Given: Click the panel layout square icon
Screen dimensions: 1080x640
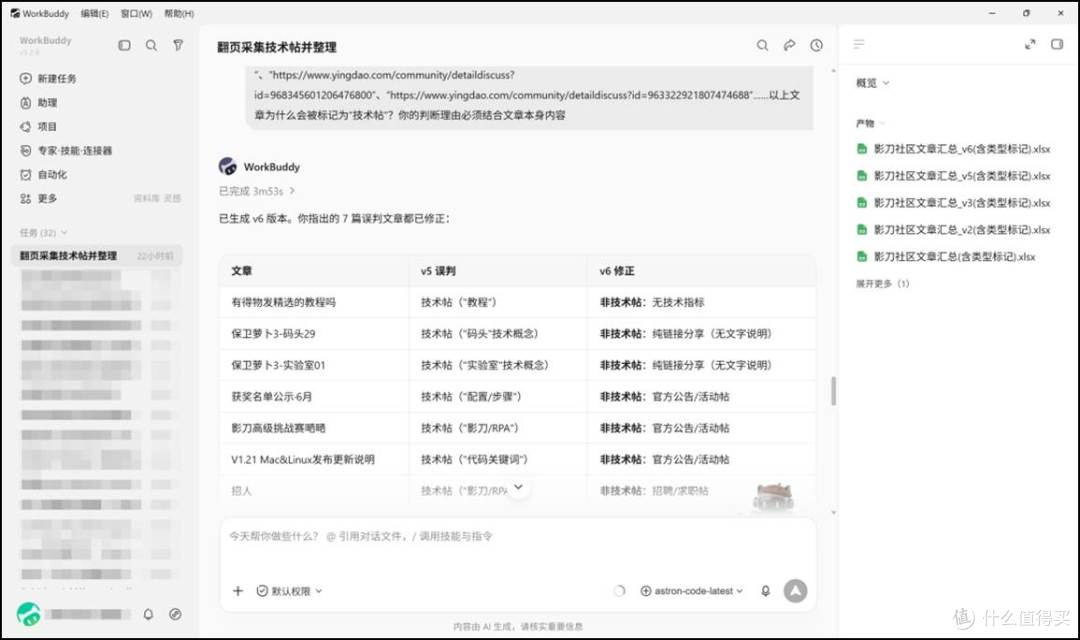Looking at the screenshot, I should click(1057, 44).
